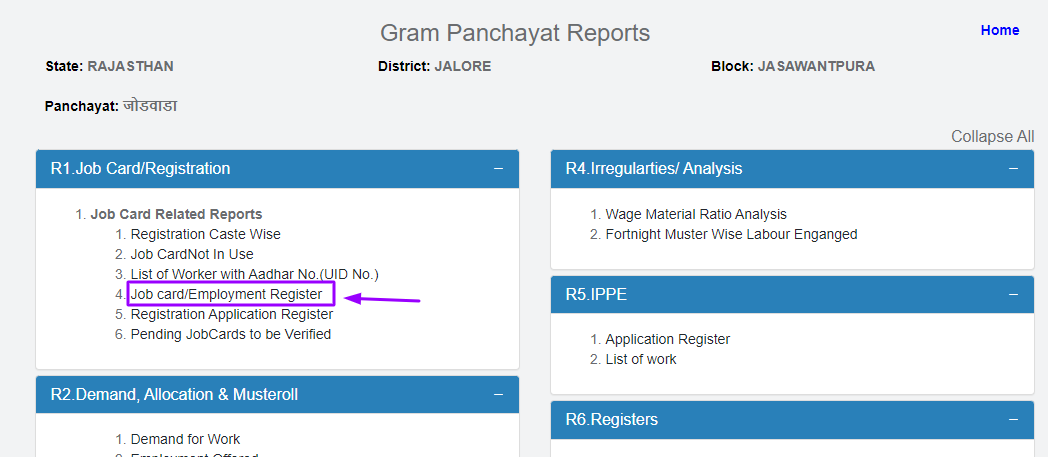Collapse the R2.Demand, Allocation & Musteroll minus icon
This screenshot has height=457, width=1048.
tap(498, 394)
